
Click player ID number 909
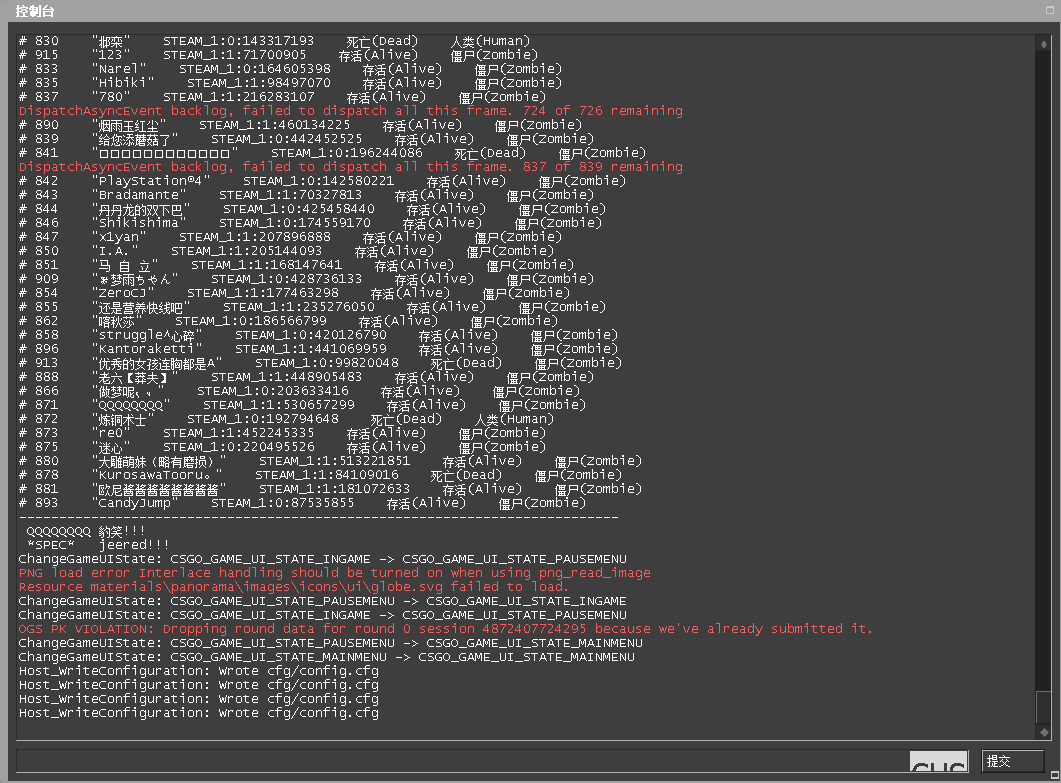[x=47, y=279]
